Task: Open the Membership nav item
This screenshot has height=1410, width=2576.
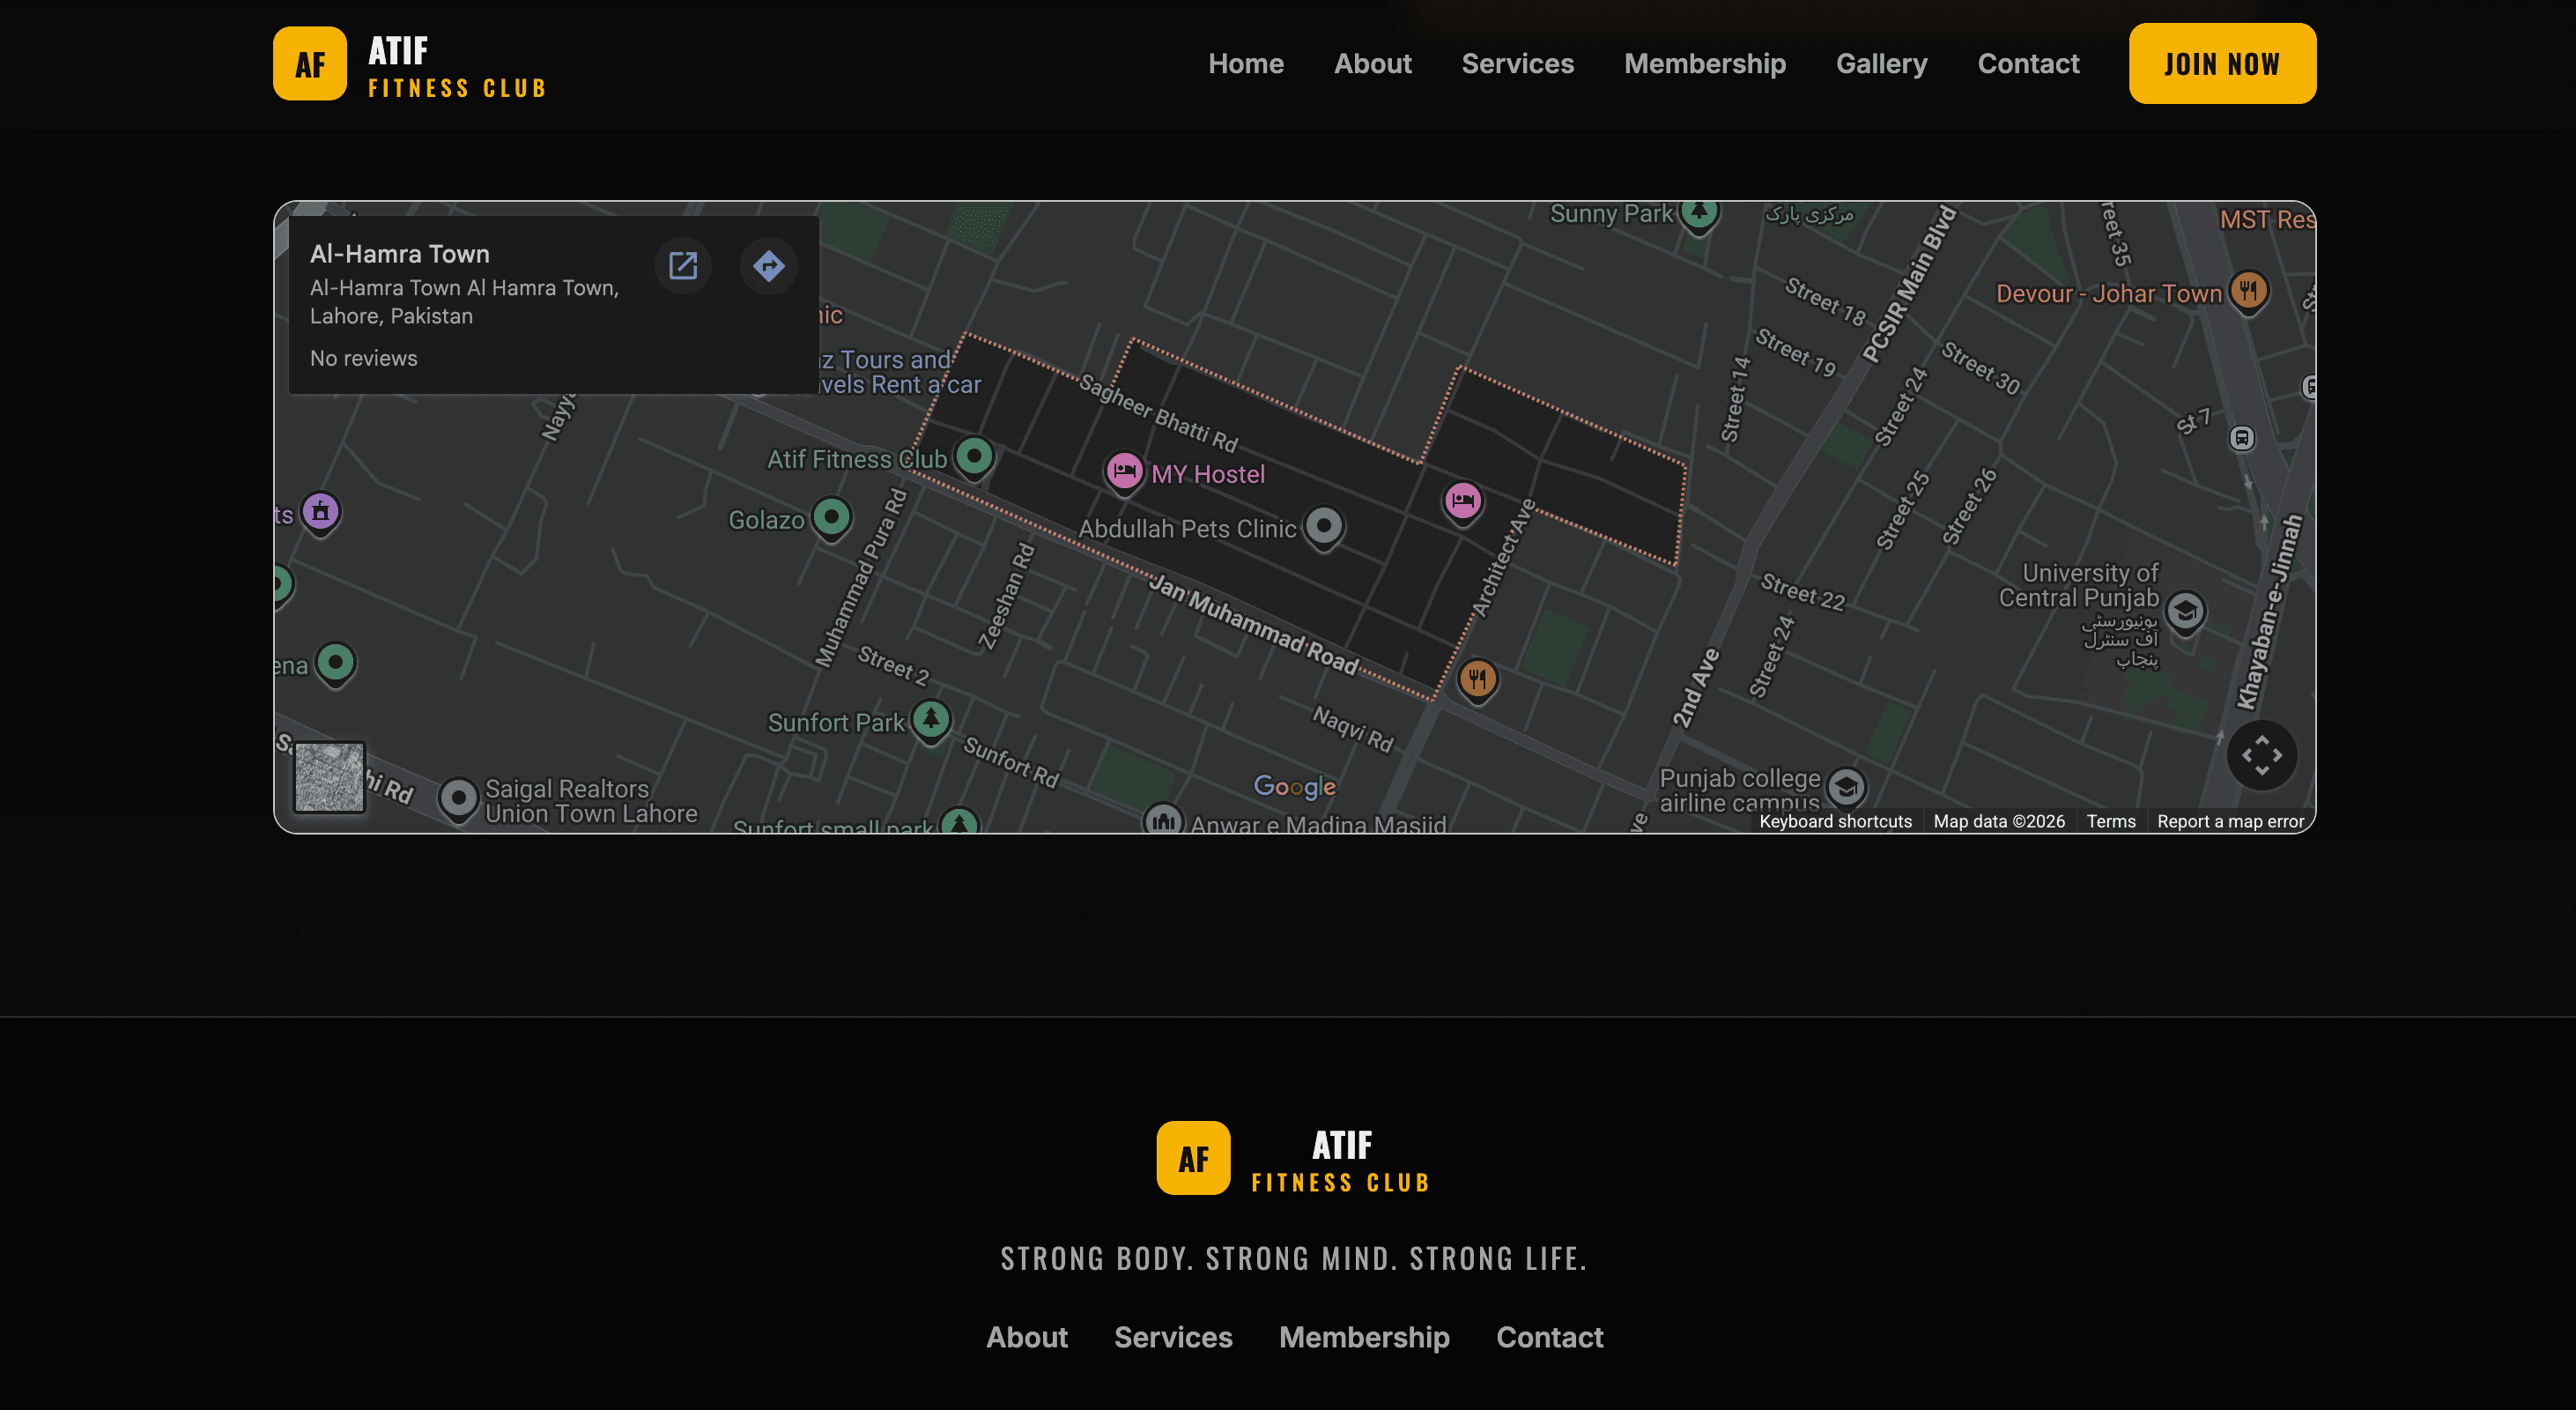Action: click(1705, 63)
